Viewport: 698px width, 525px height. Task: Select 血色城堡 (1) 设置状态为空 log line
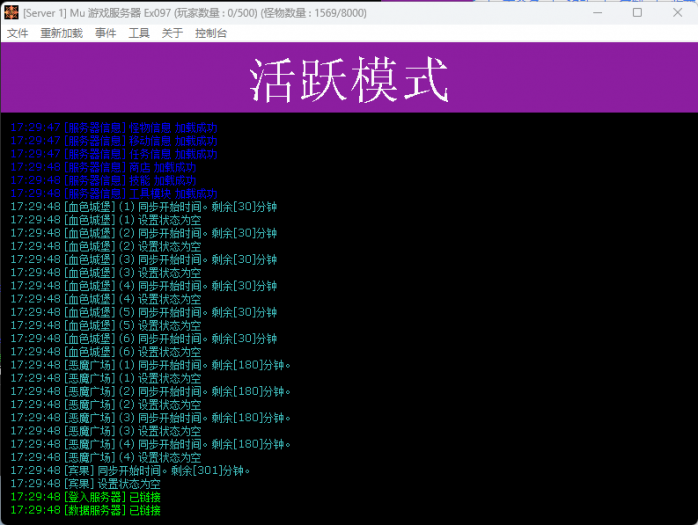coord(106,220)
